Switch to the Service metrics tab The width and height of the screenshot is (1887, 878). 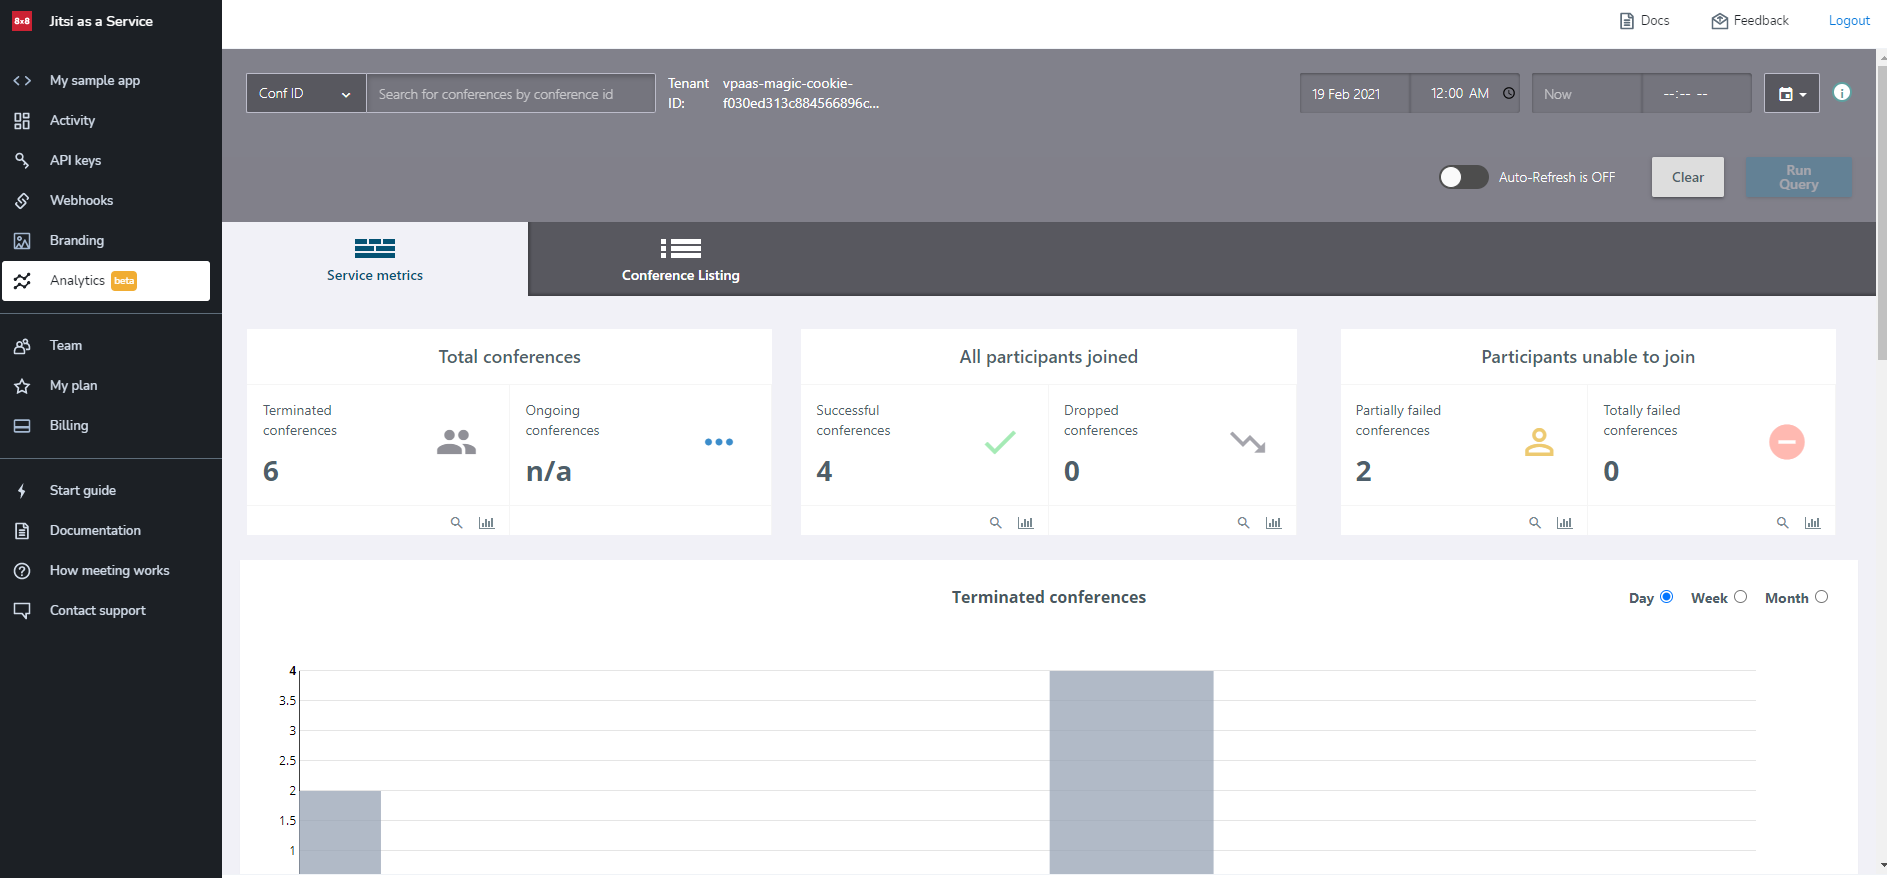[x=375, y=259]
